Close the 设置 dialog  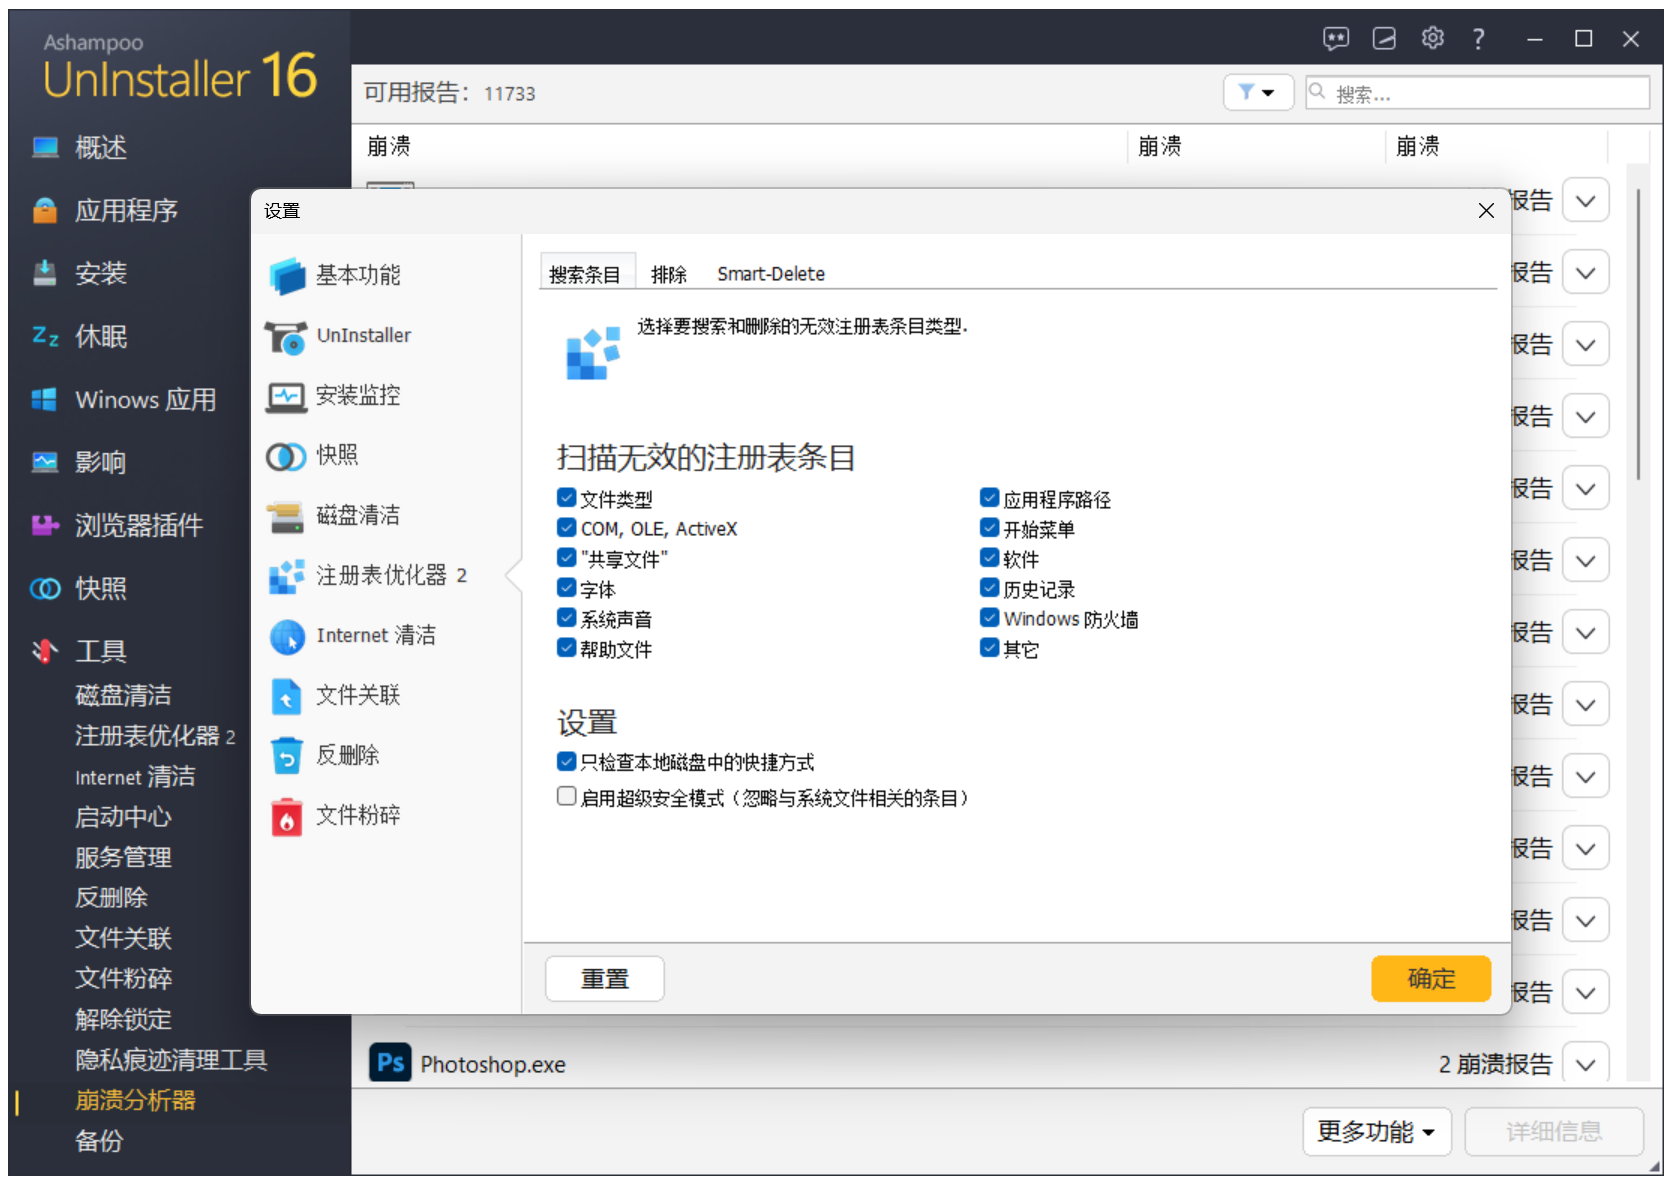tap(1486, 210)
